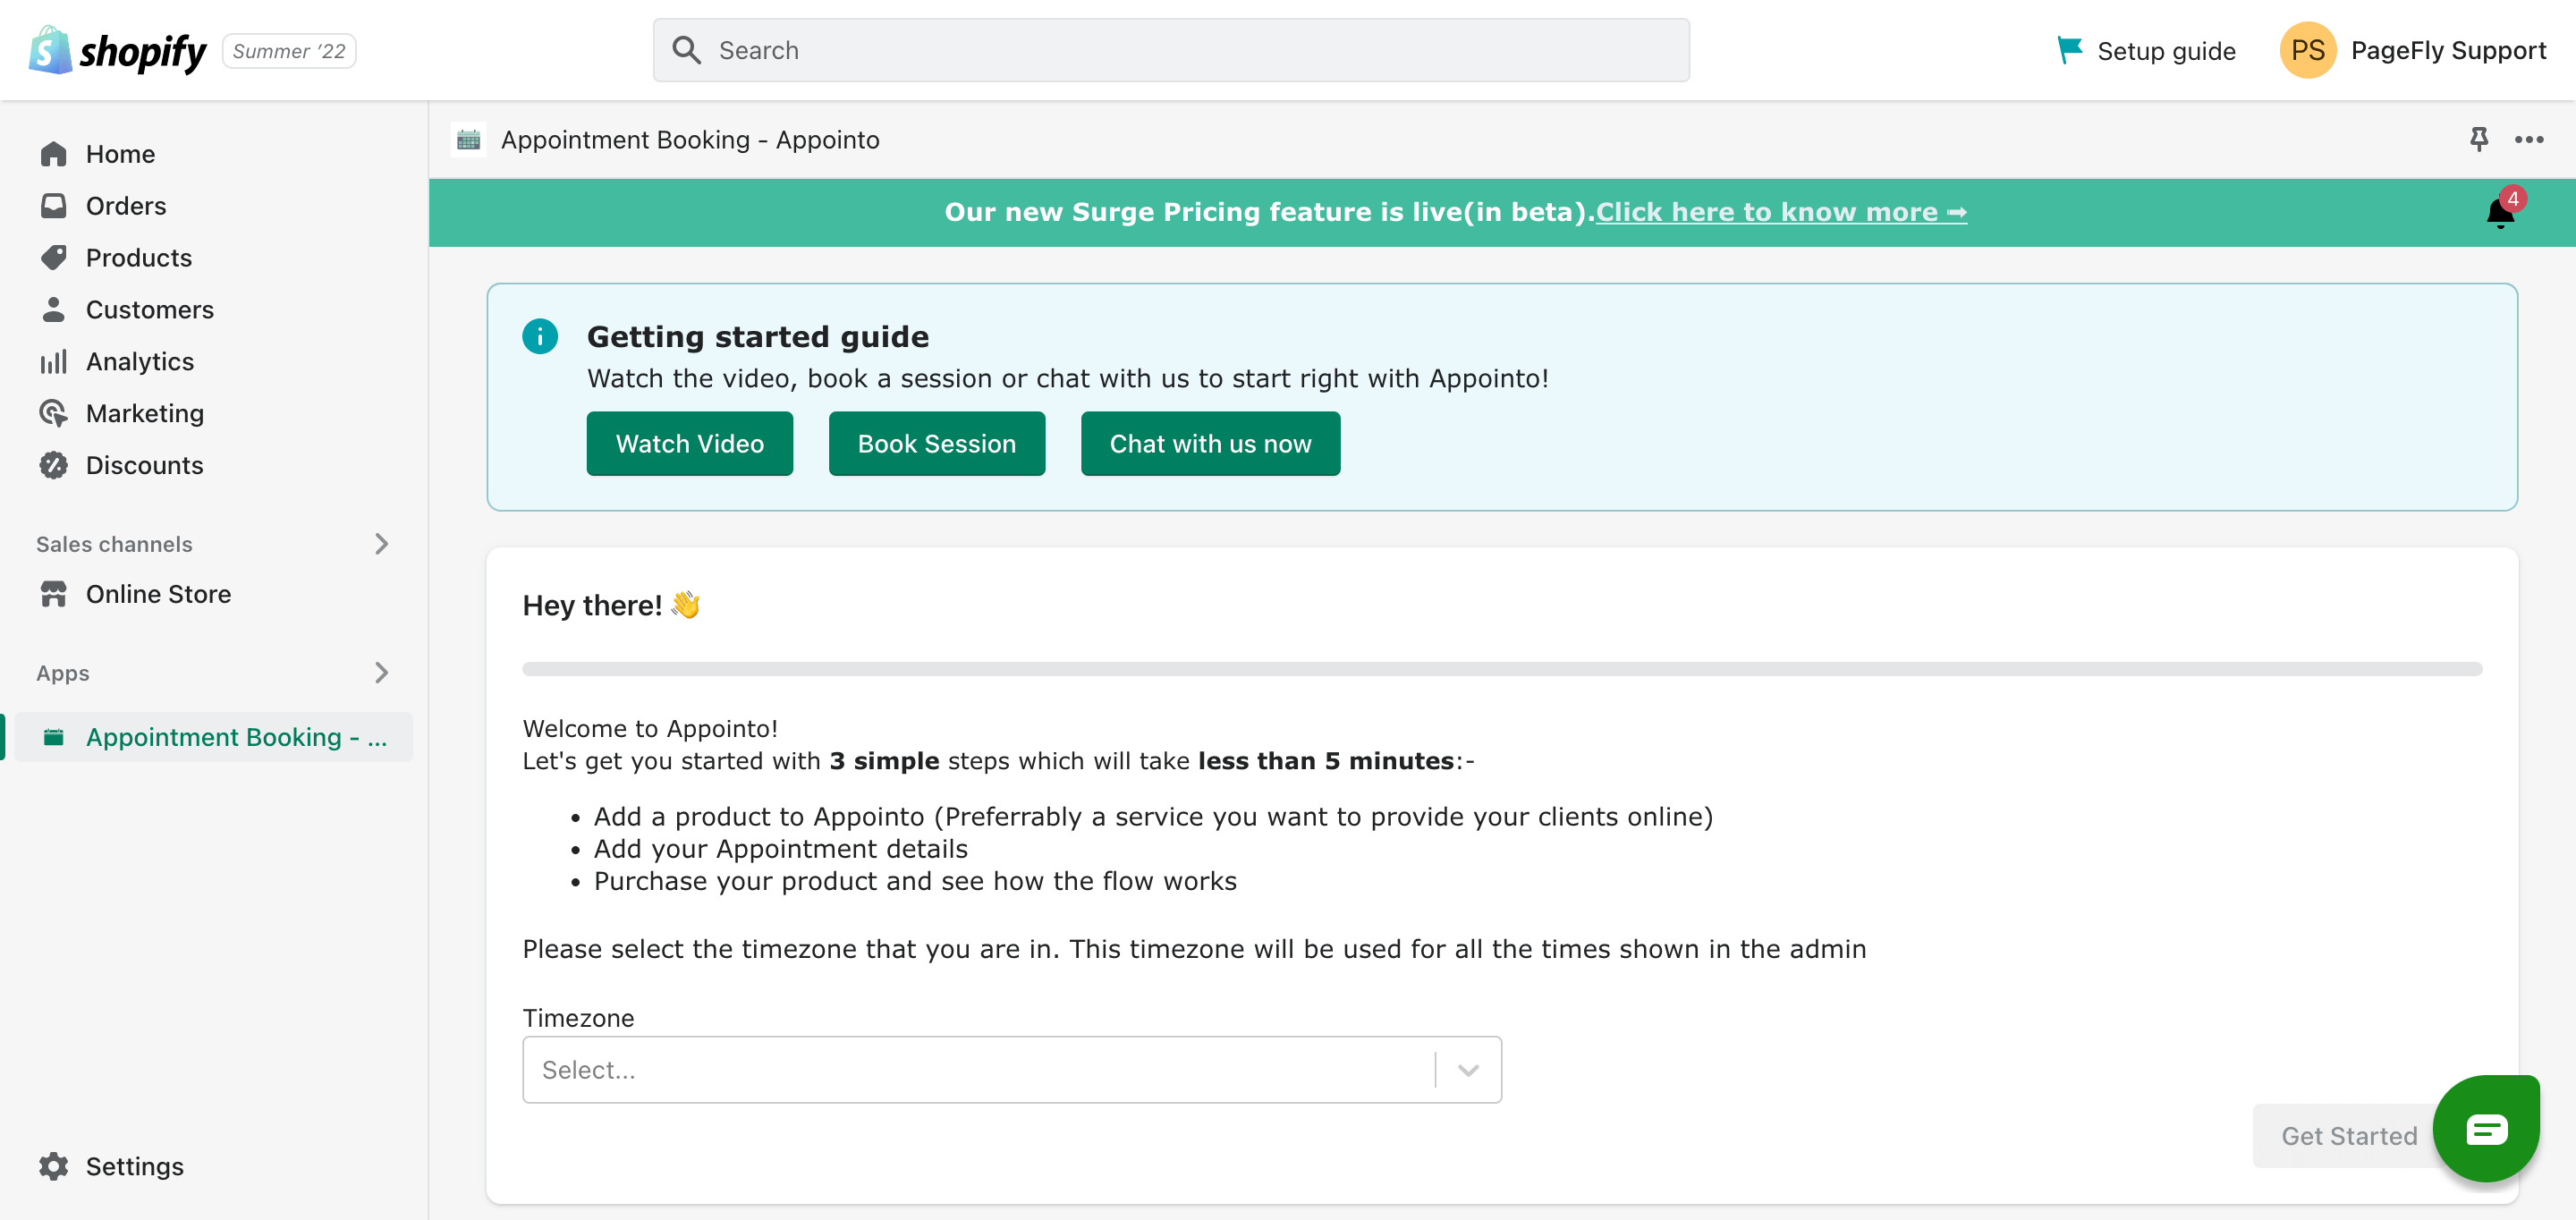Viewport: 2576px width, 1220px height.
Task: Open Products in the sidebar
Action: click(x=214, y=258)
